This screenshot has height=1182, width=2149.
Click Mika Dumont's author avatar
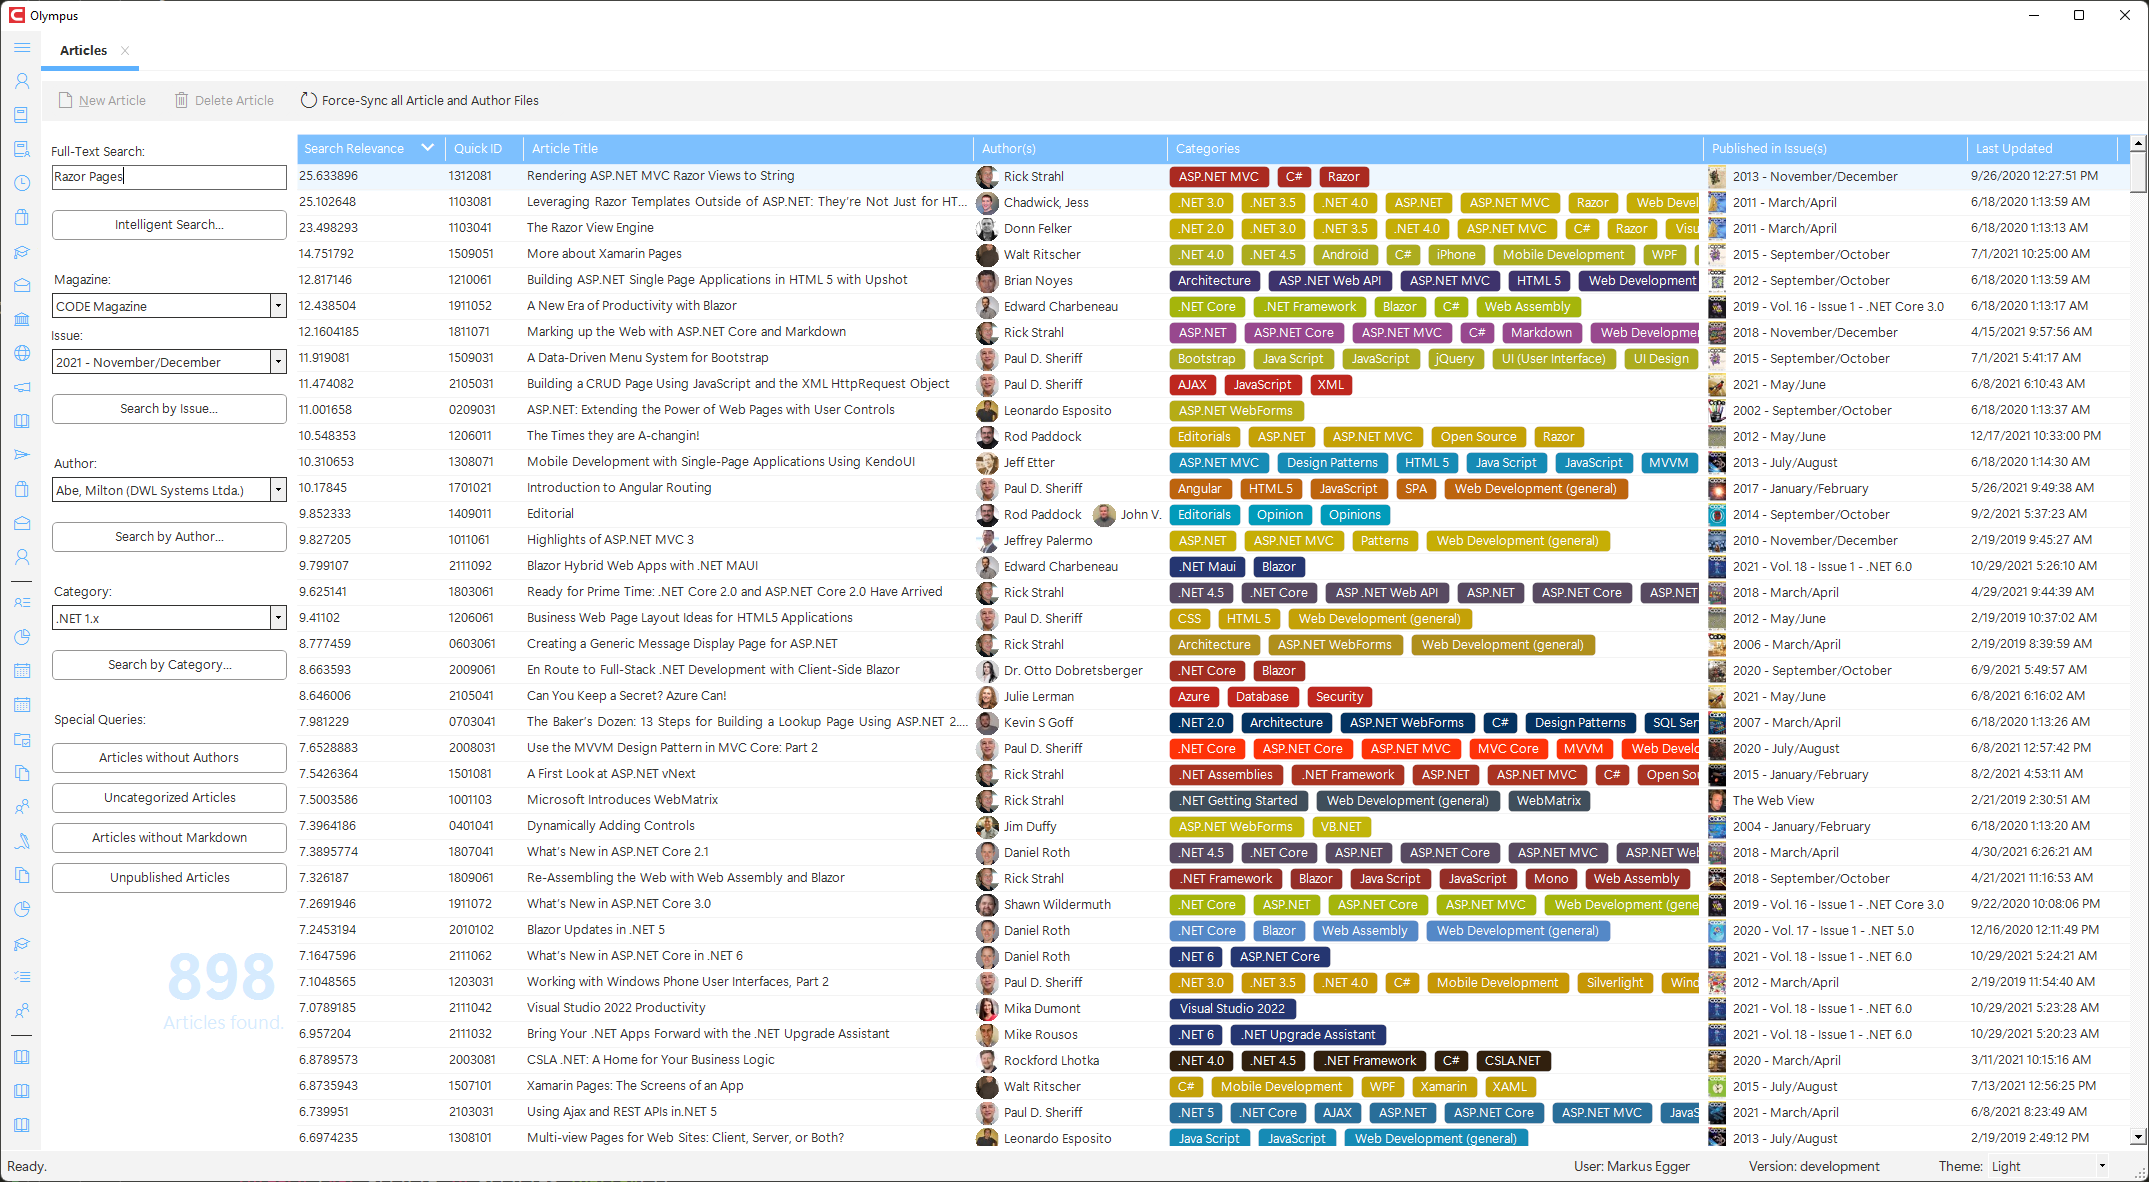(987, 1009)
